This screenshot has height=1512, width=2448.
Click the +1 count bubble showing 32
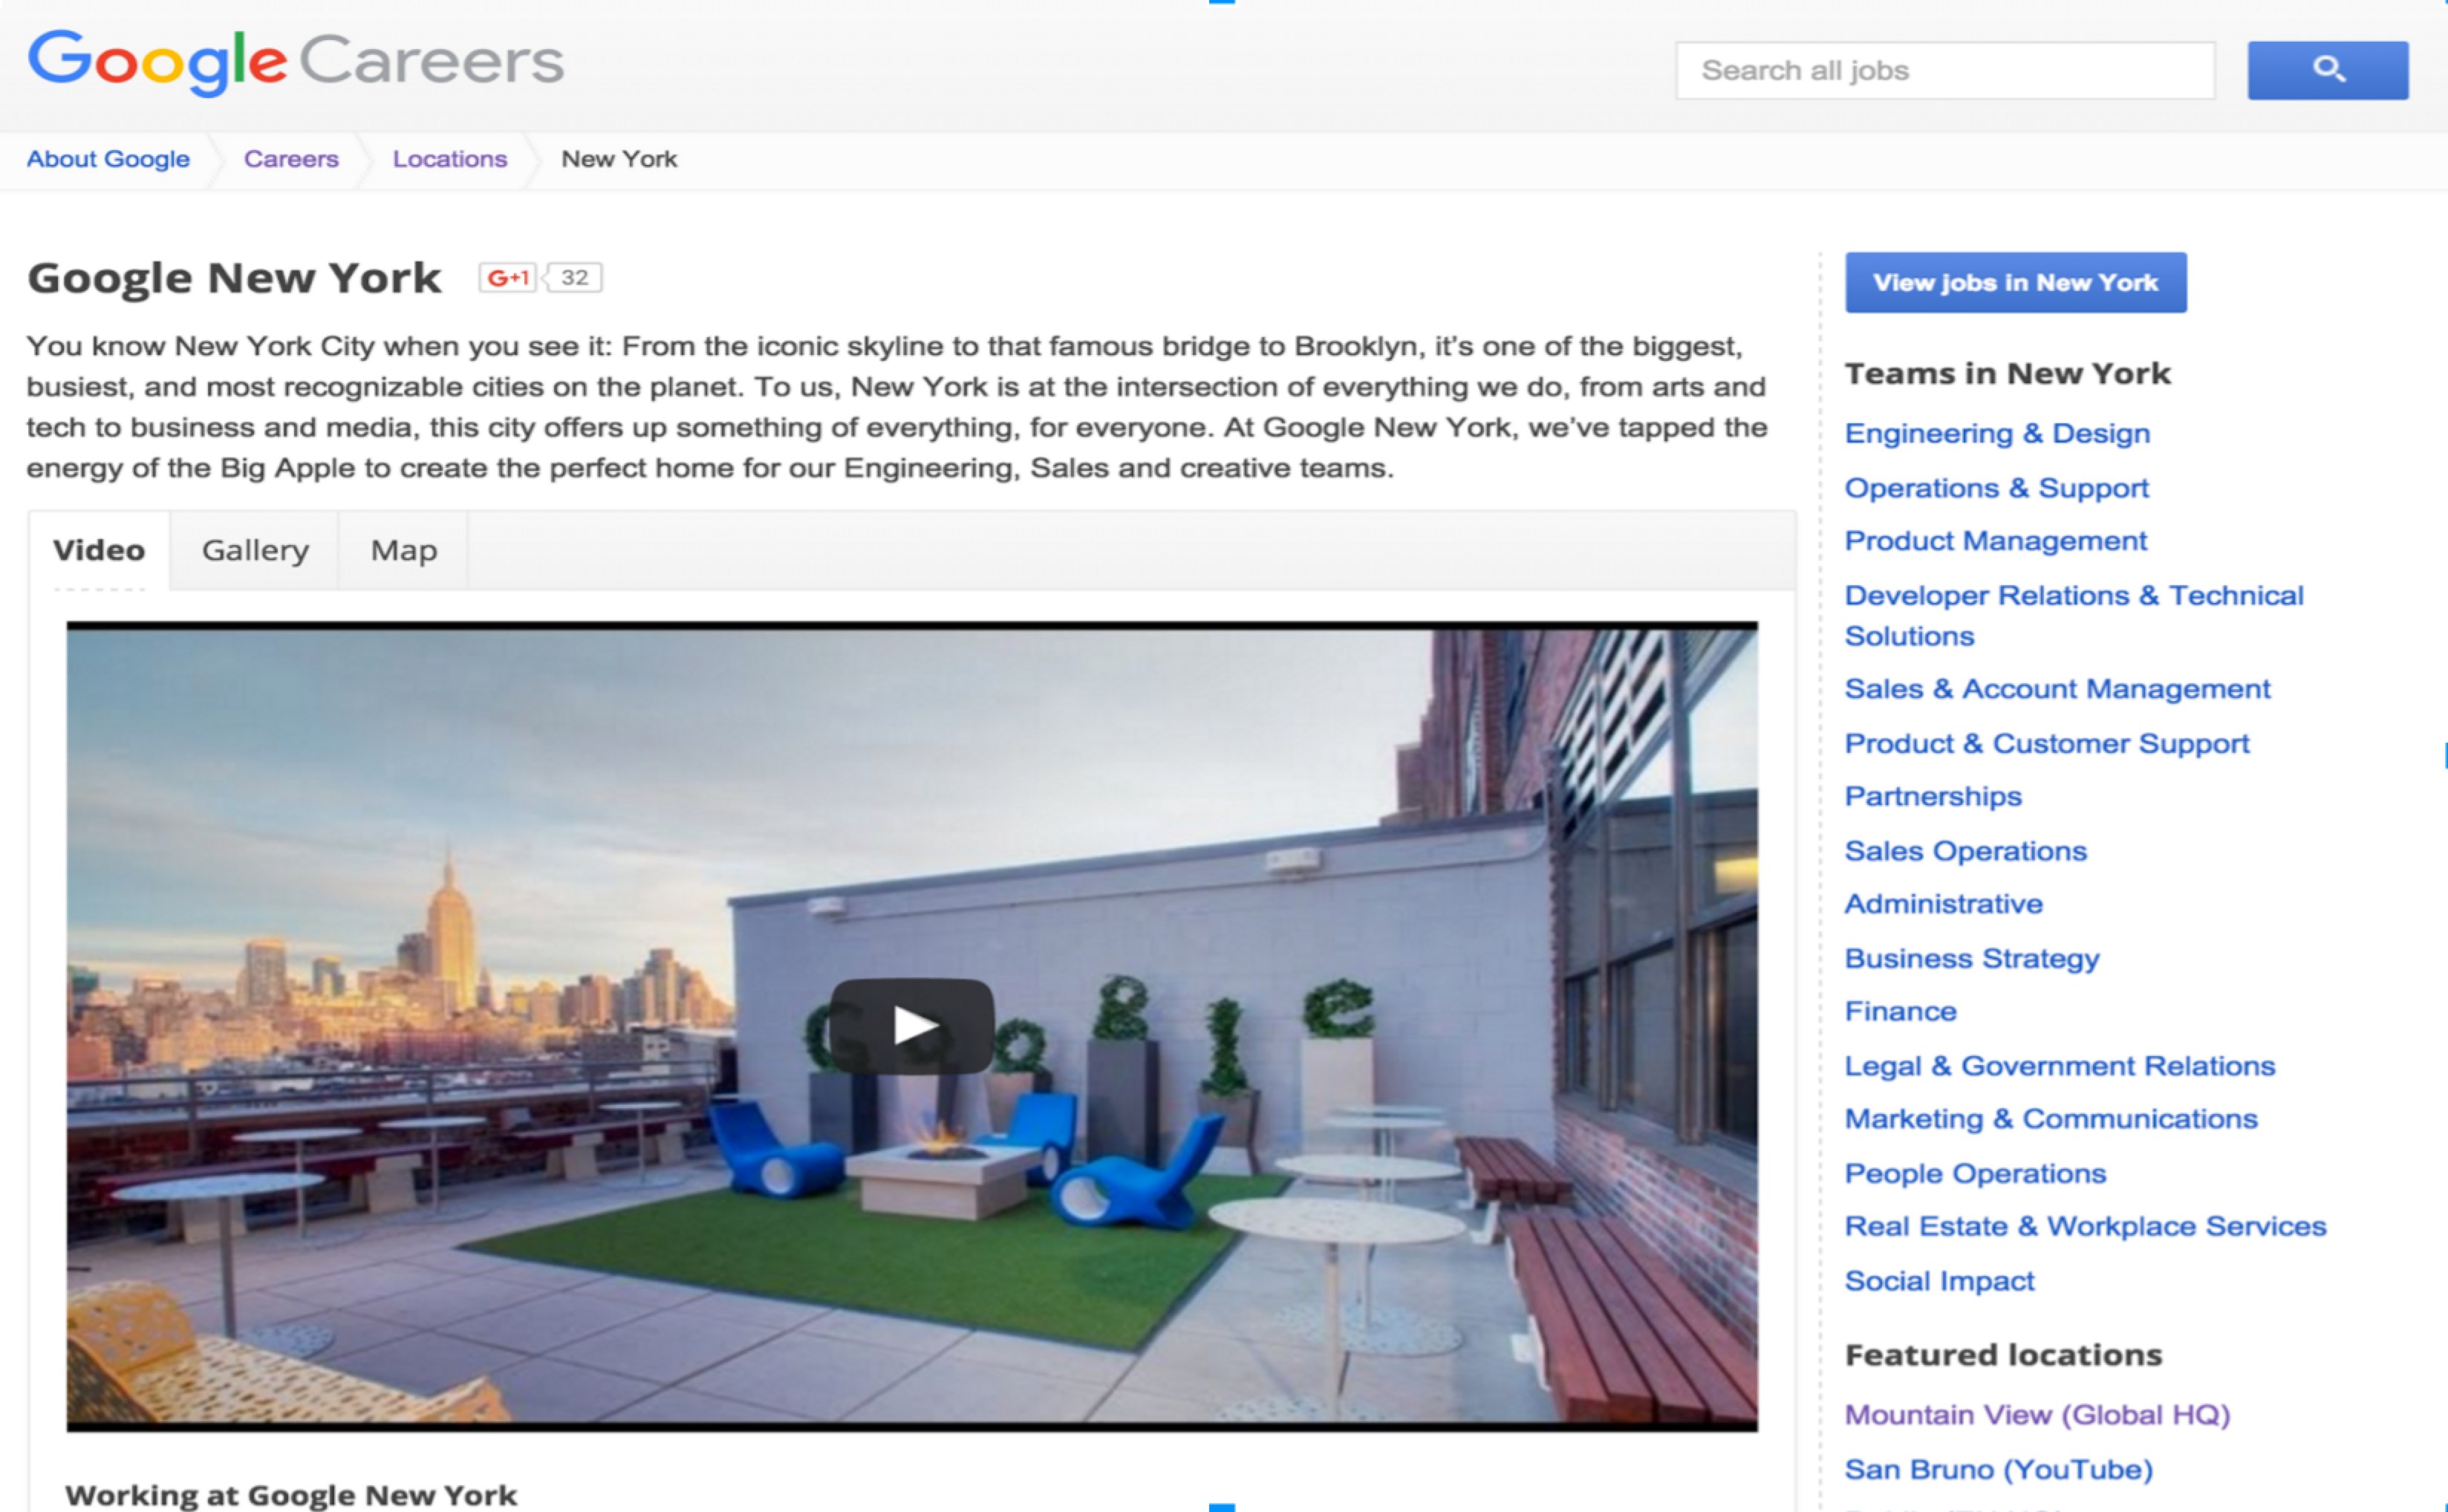[573, 278]
